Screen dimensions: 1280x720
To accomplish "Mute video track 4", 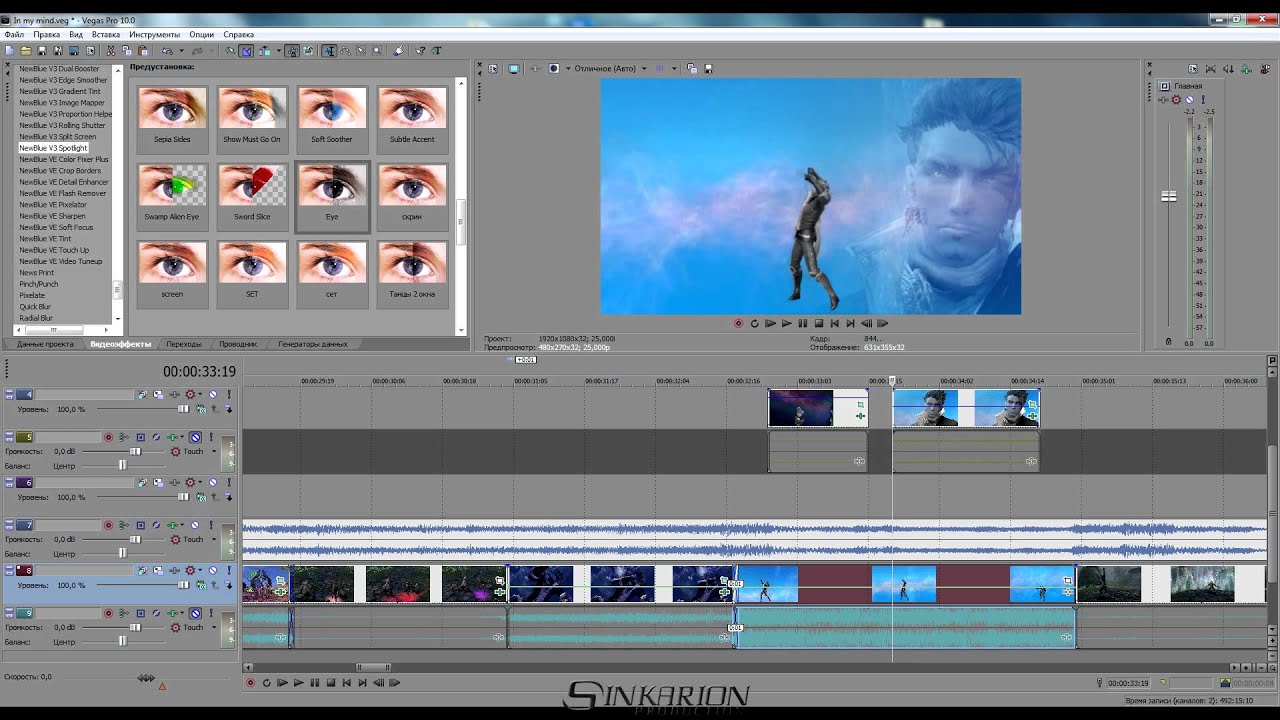I will tap(213, 394).
